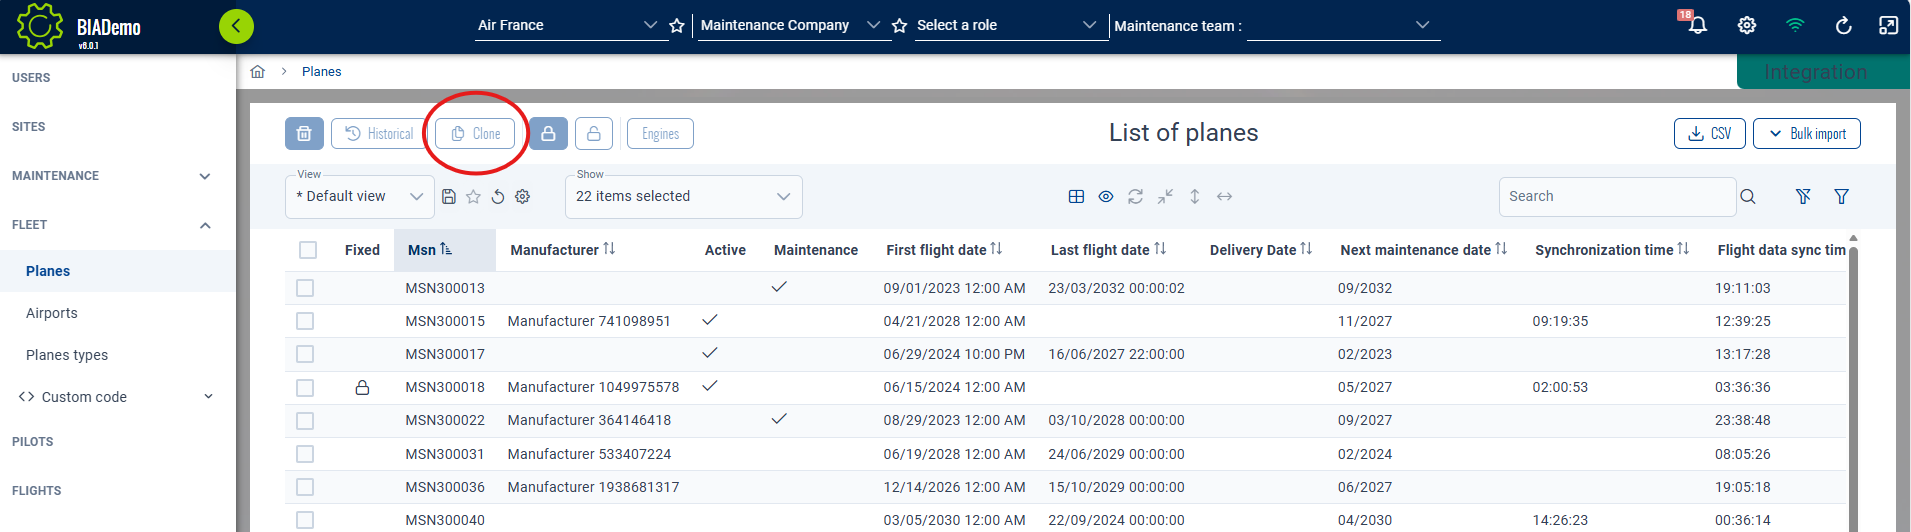Image resolution: width=1911 pixels, height=532 pixels.
Task: Expand the 22 items selected dropdown
Action: 683,197
